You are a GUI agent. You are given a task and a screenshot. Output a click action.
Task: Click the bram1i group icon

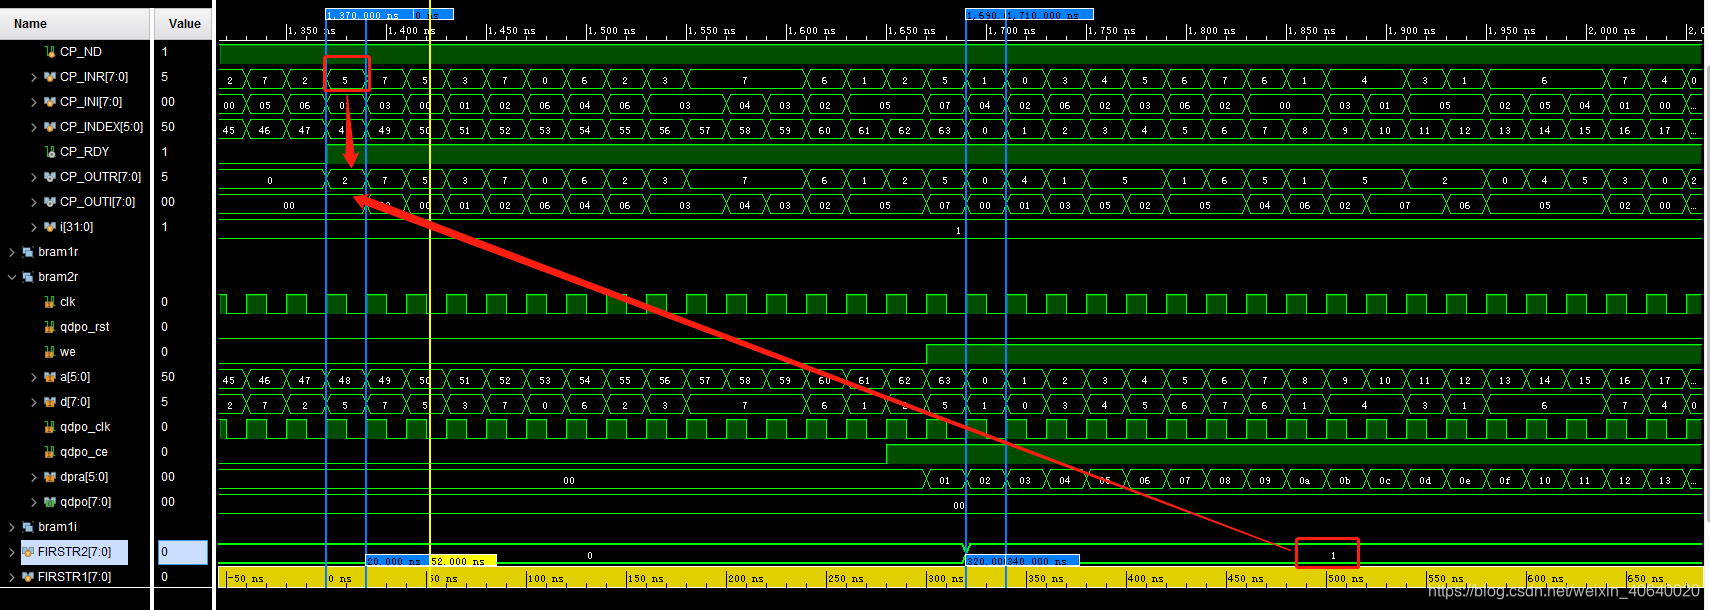pos(28,527)
